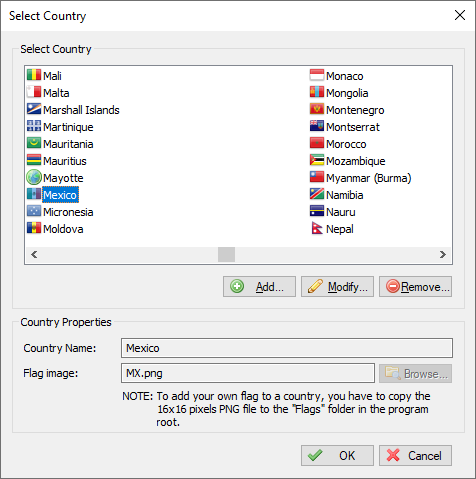Click the Namibia flag icon
The width and height of the screenshot is (476, 479).
(317, 194)
